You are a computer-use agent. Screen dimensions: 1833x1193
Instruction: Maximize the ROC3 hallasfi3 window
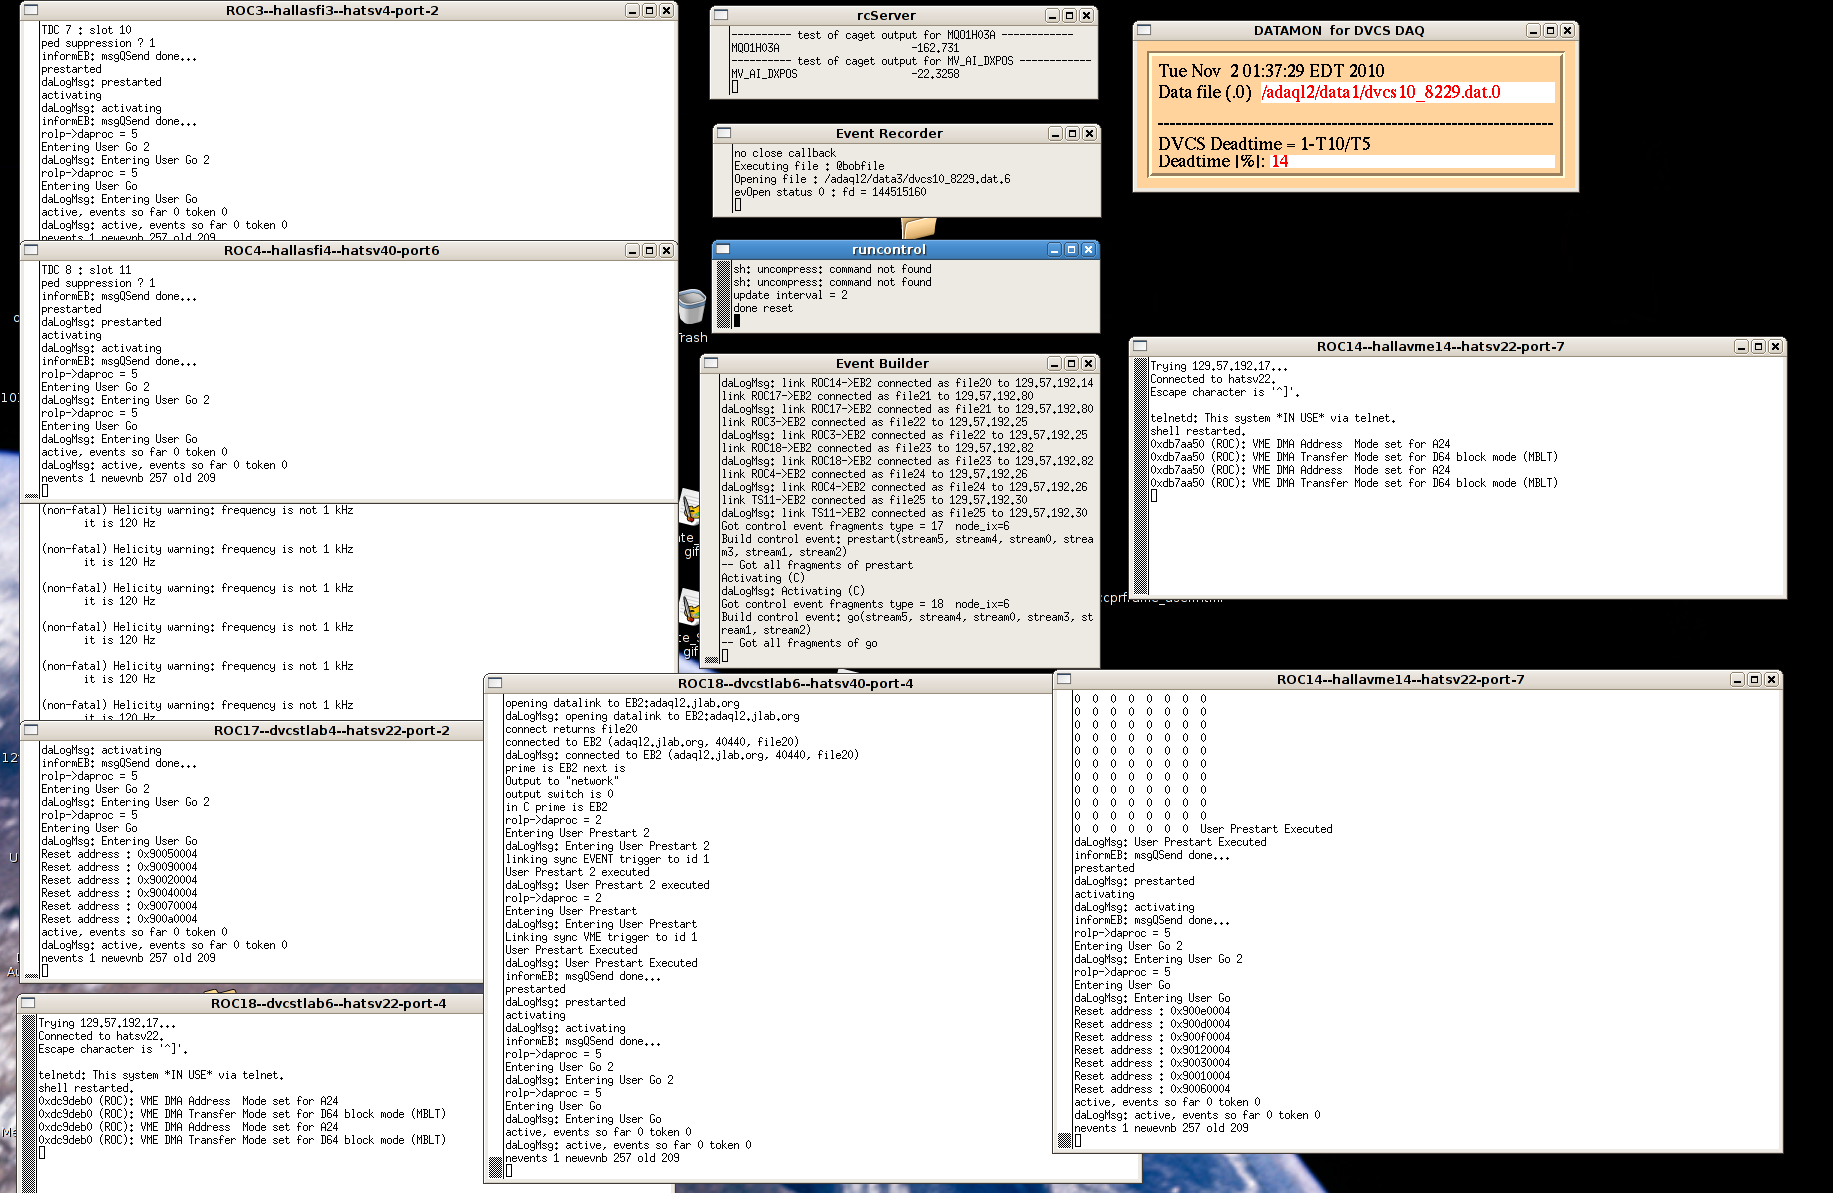click(649, 10)
